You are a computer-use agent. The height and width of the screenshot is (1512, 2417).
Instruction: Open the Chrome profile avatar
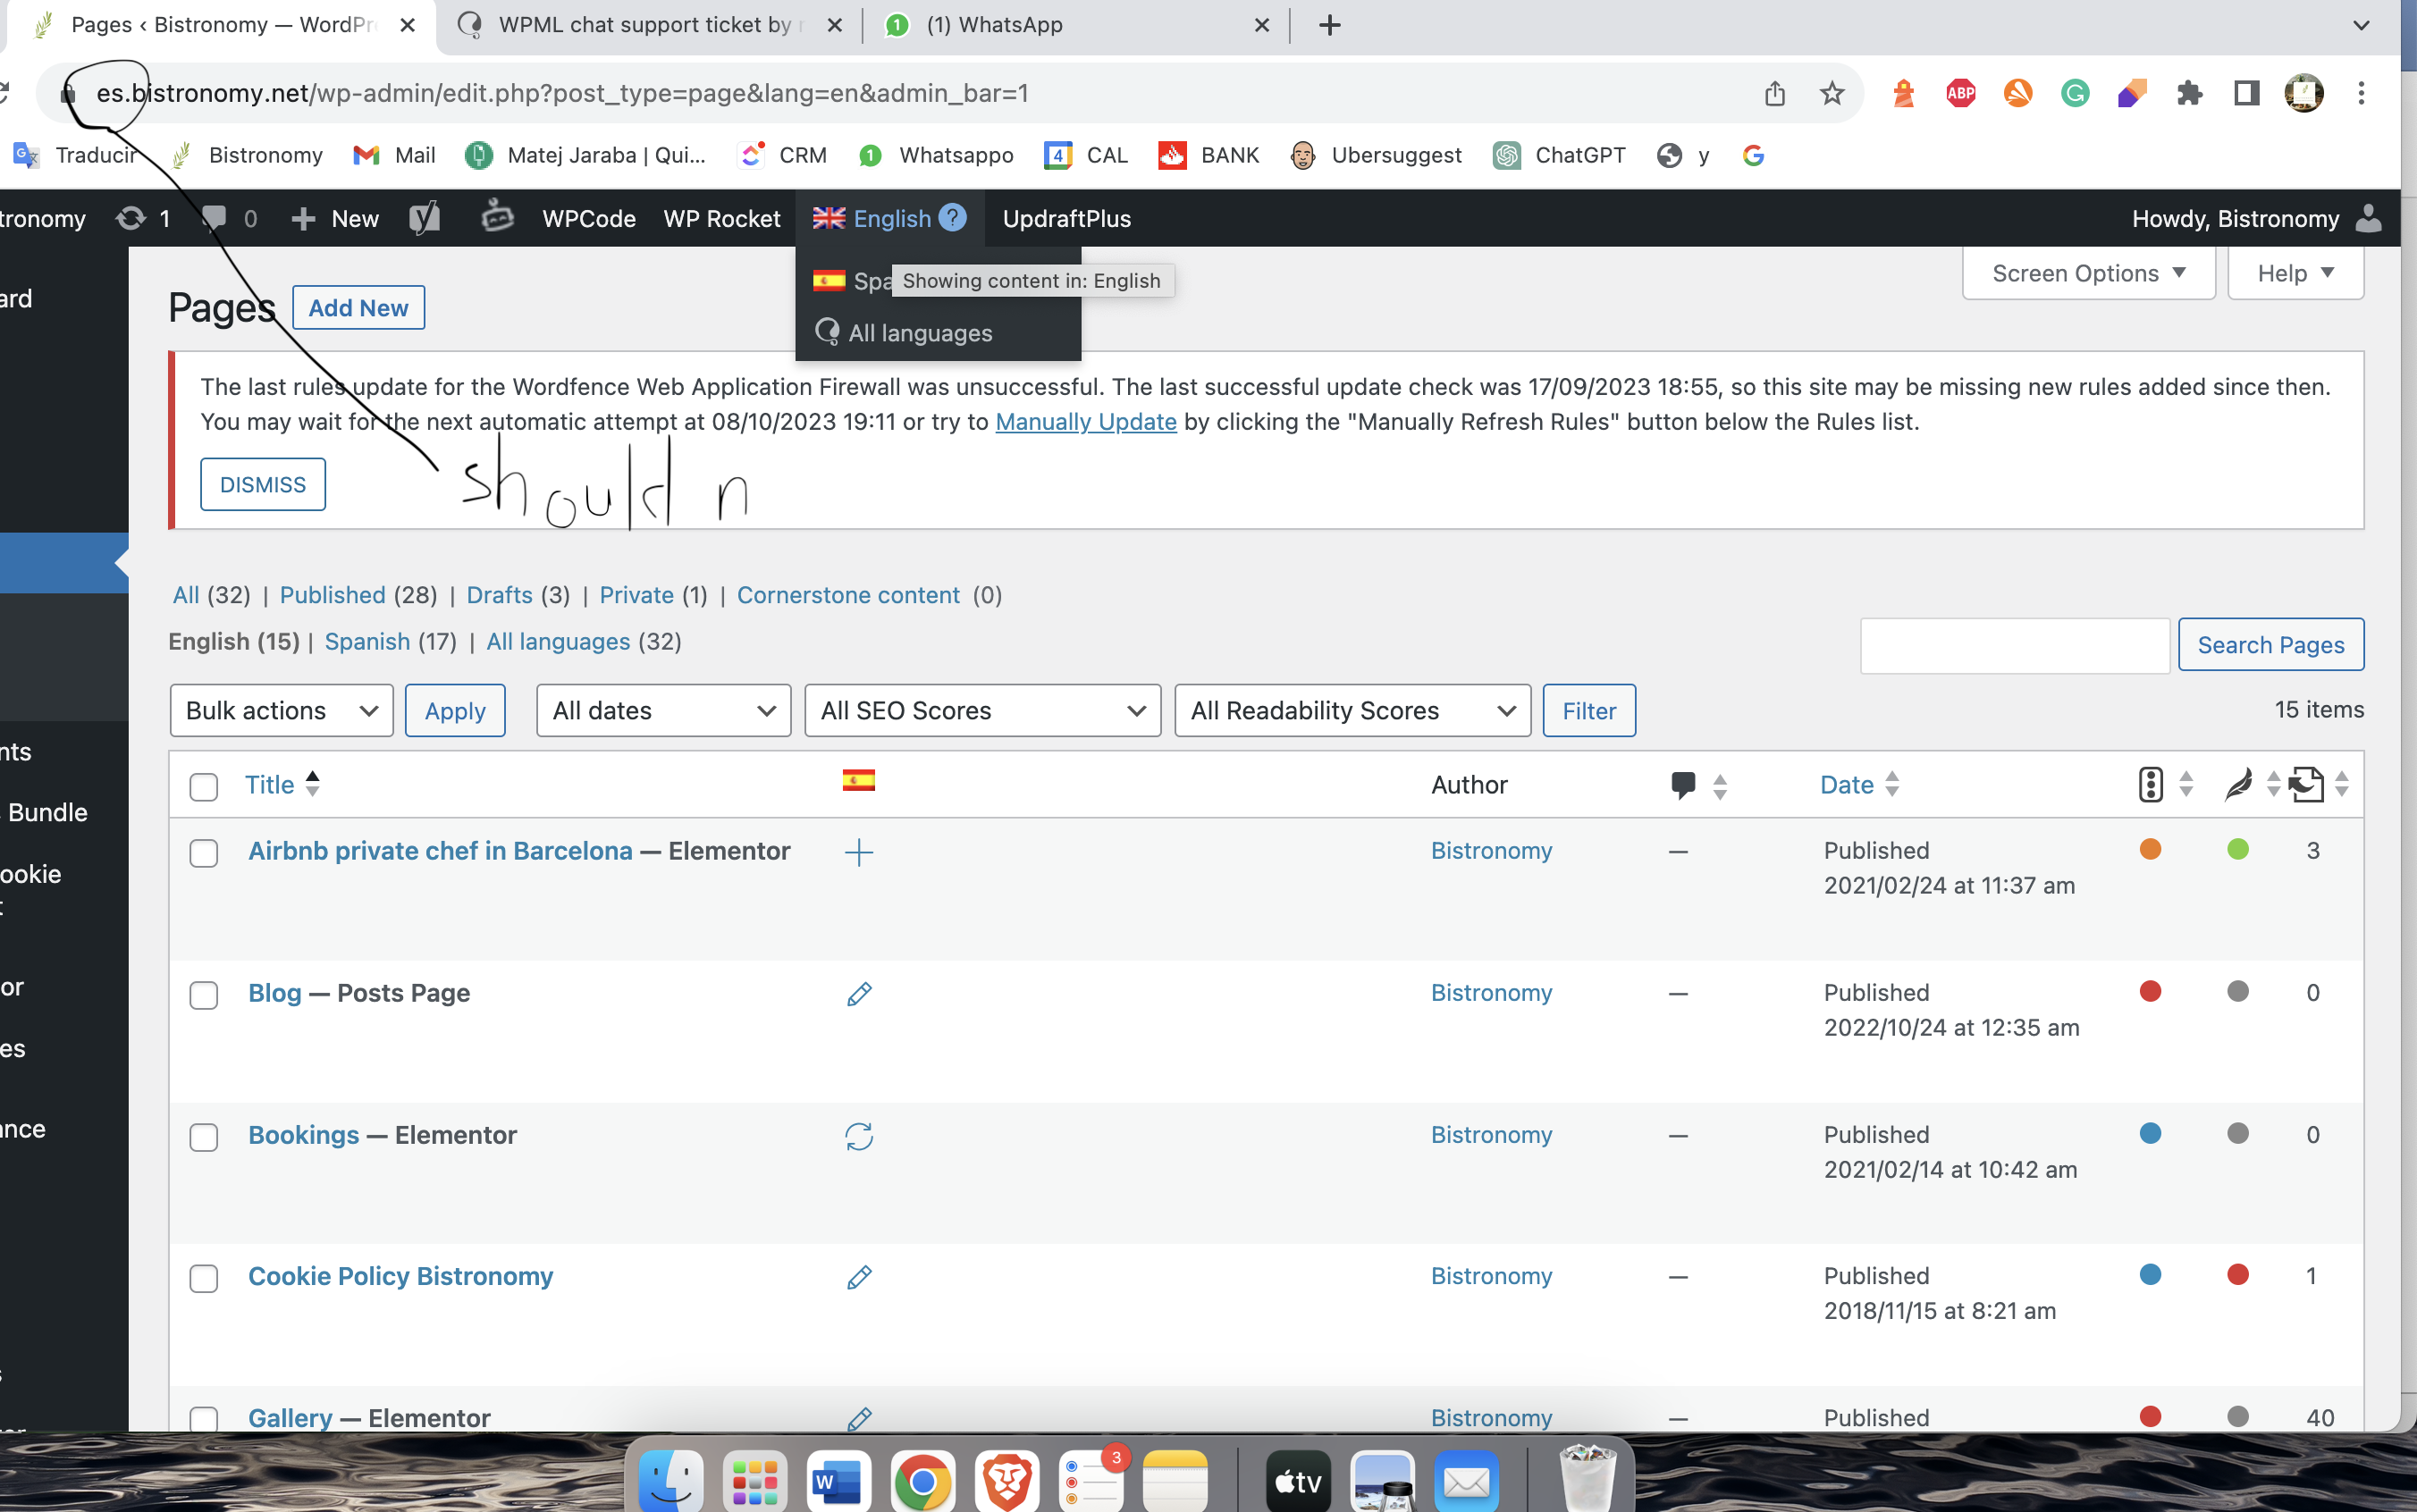(x=2303, y=93)
